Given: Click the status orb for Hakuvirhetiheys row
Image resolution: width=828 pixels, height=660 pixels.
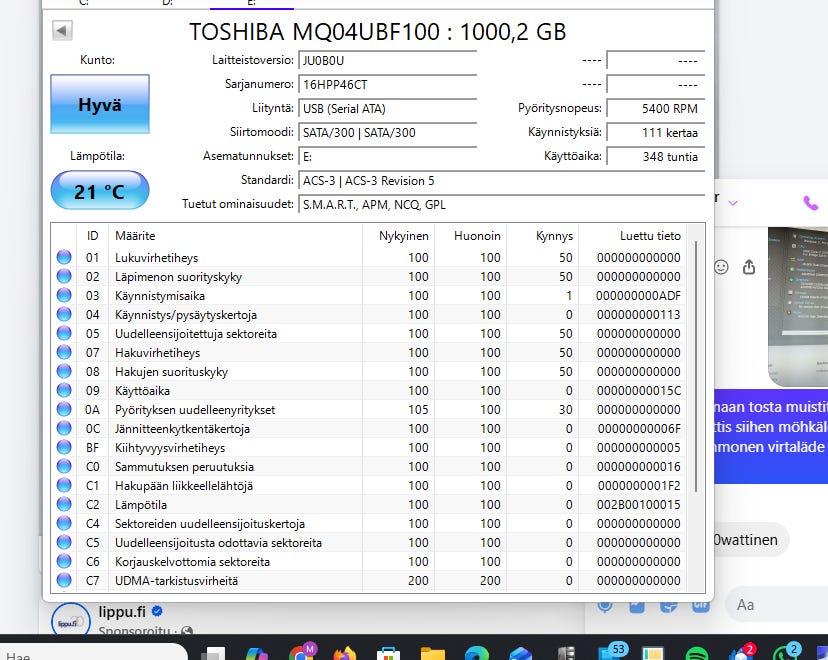Looking at the screenshot, I should click(64, 352).
